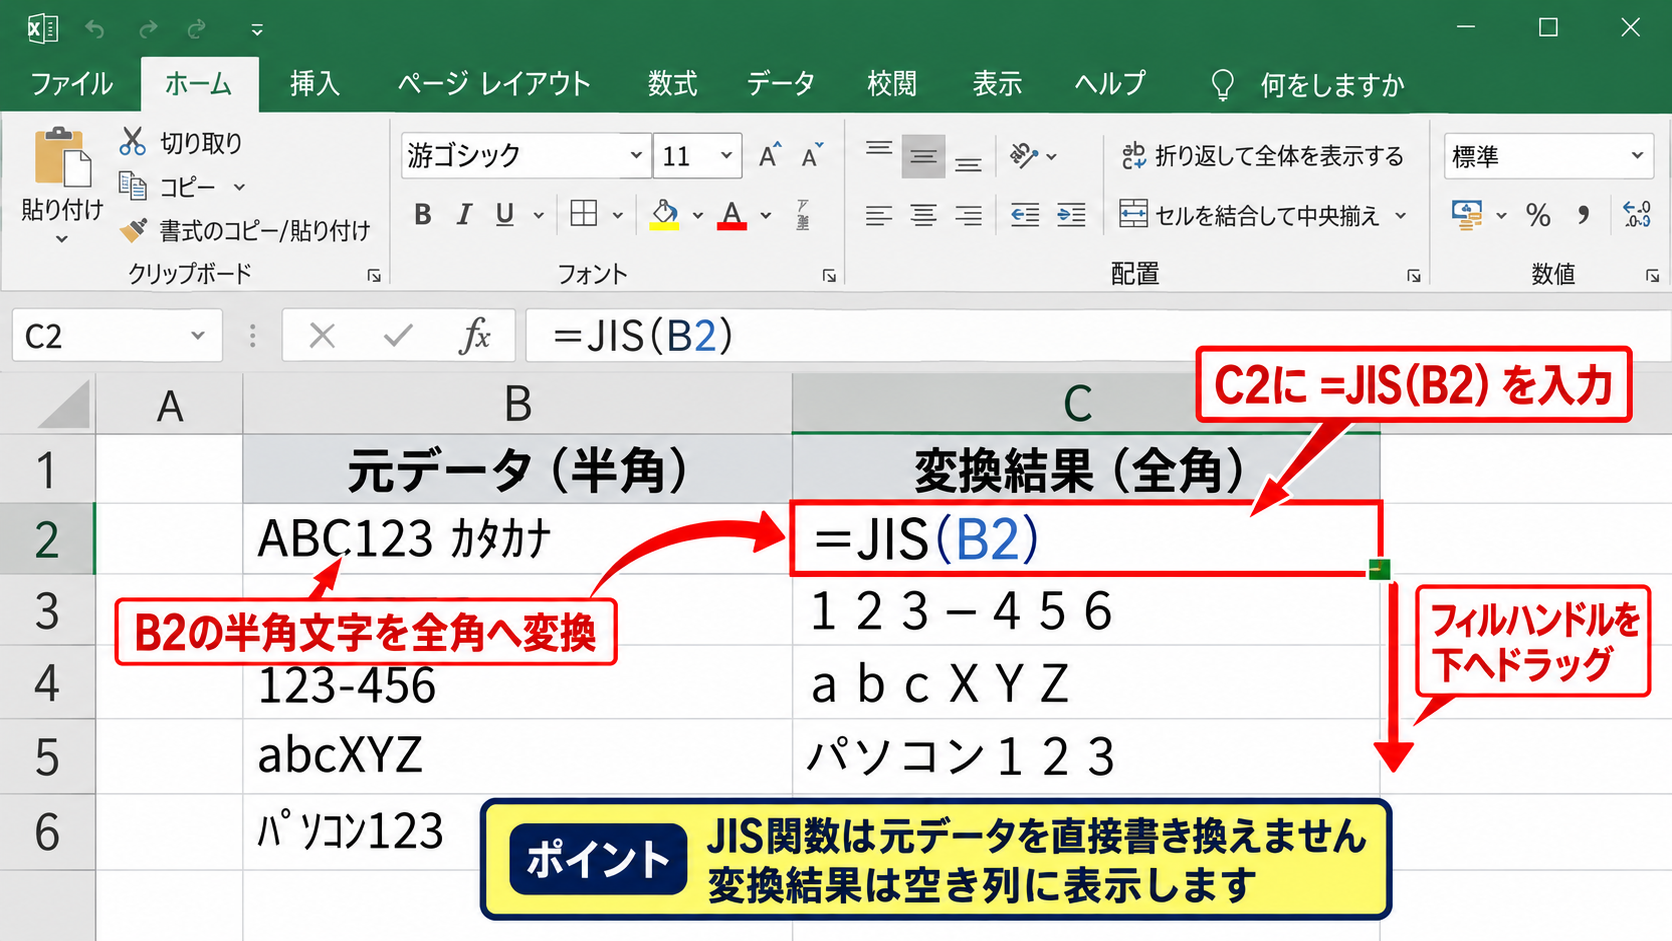
Task: Open Quick Access Toolbar customize arrow
Action: click(257, 30)
